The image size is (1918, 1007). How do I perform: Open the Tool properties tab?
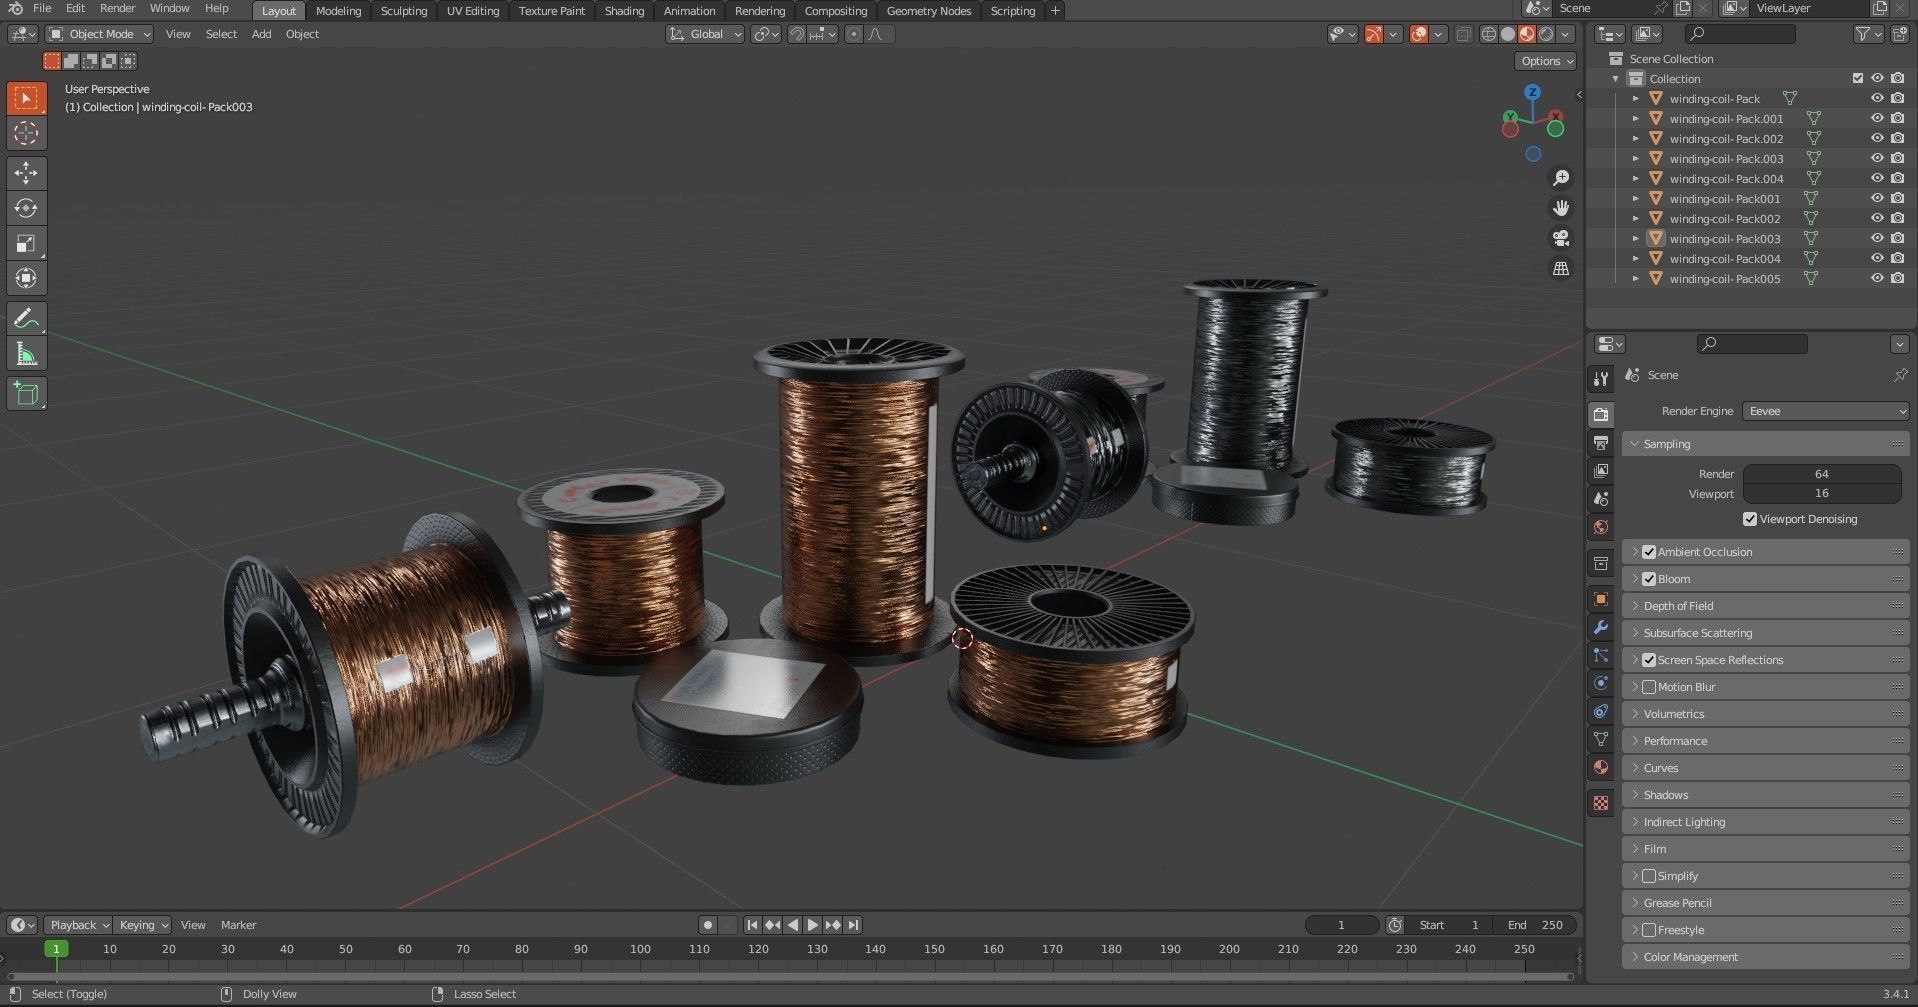1601,378
